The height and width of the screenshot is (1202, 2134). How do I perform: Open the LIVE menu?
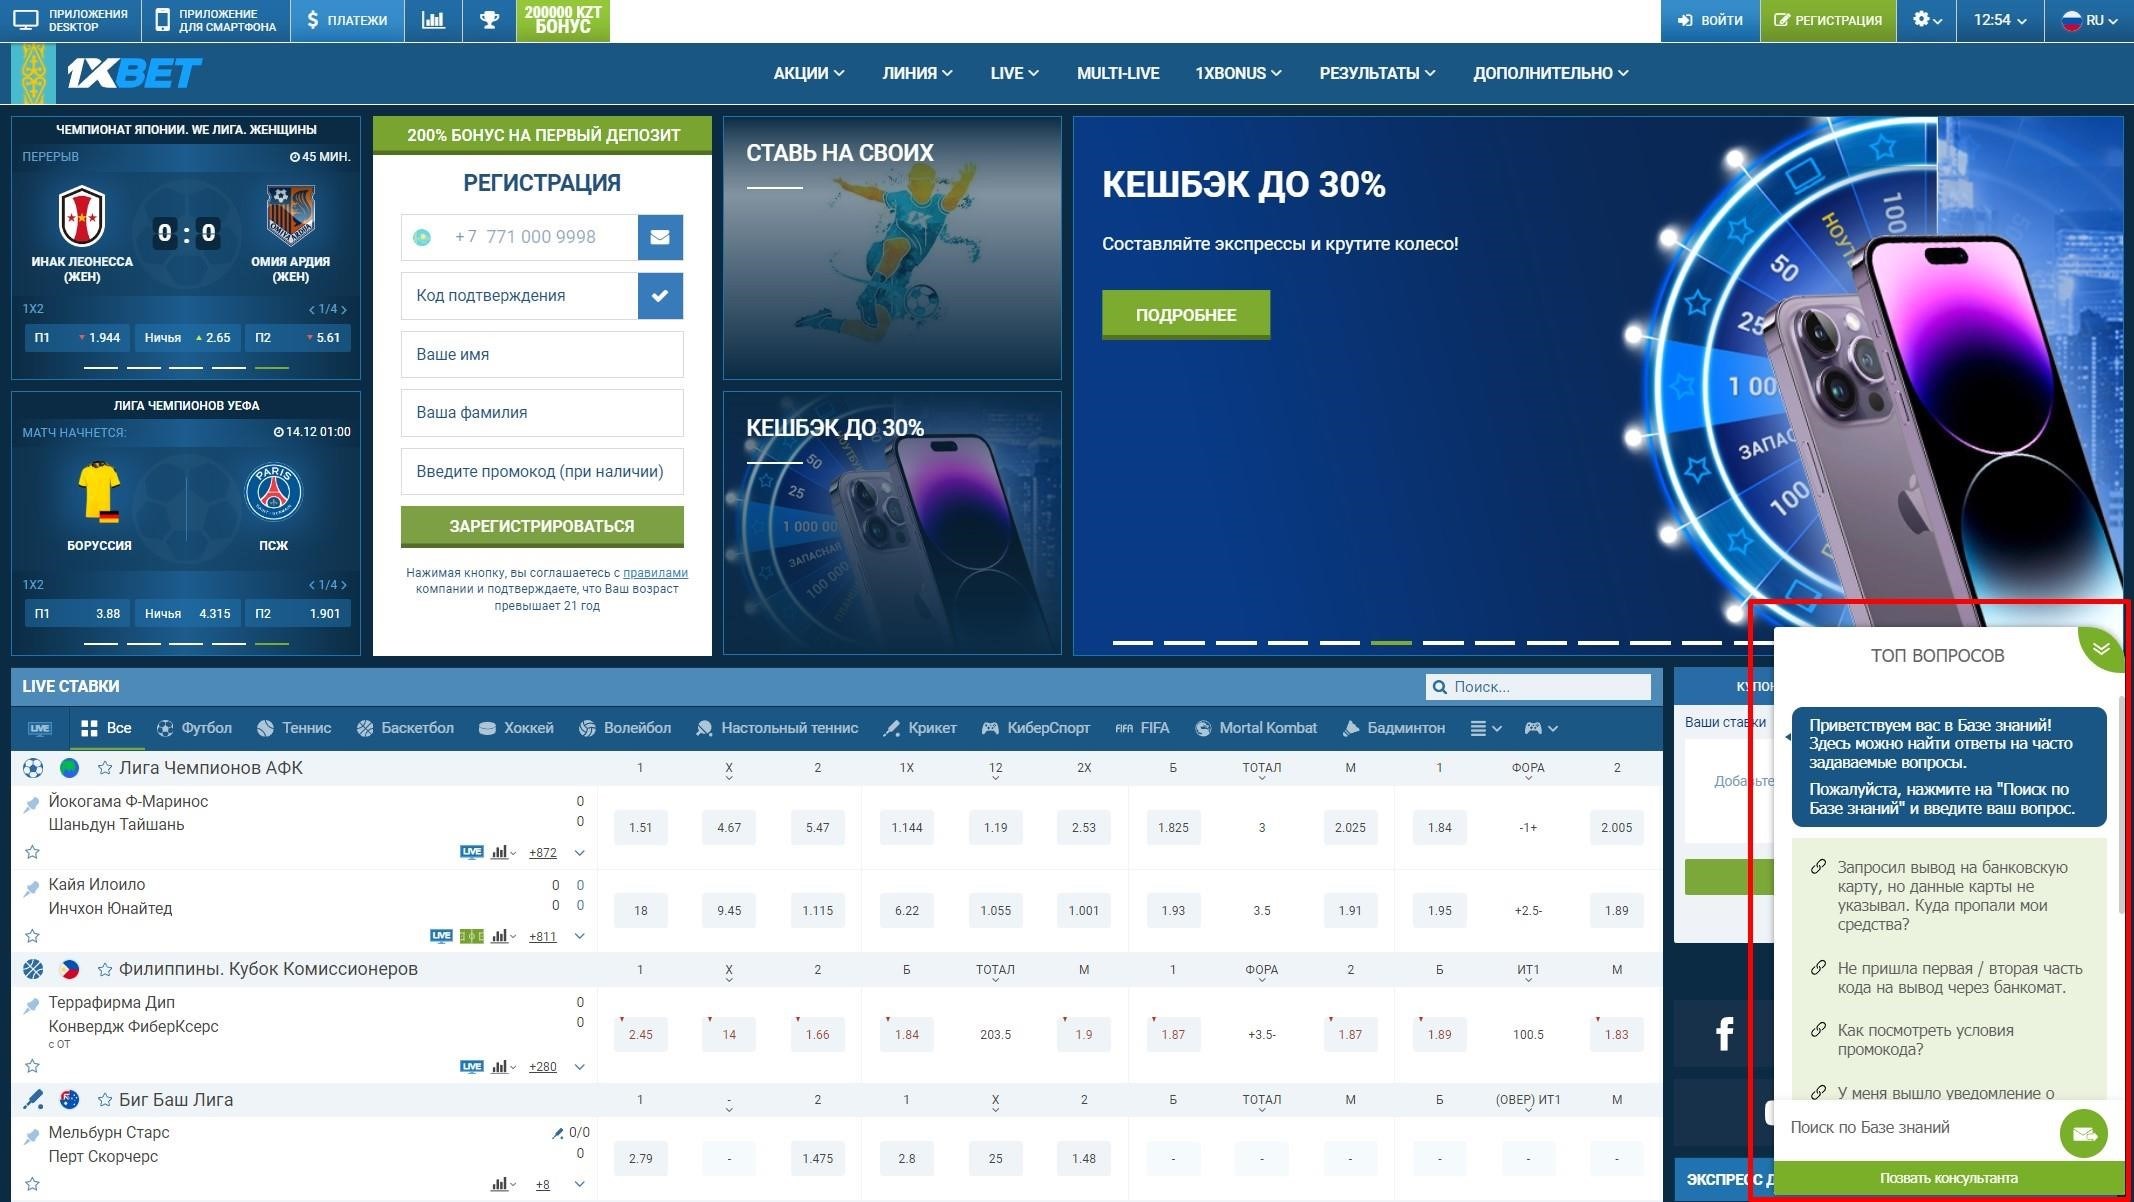(x=1015, y=73)
